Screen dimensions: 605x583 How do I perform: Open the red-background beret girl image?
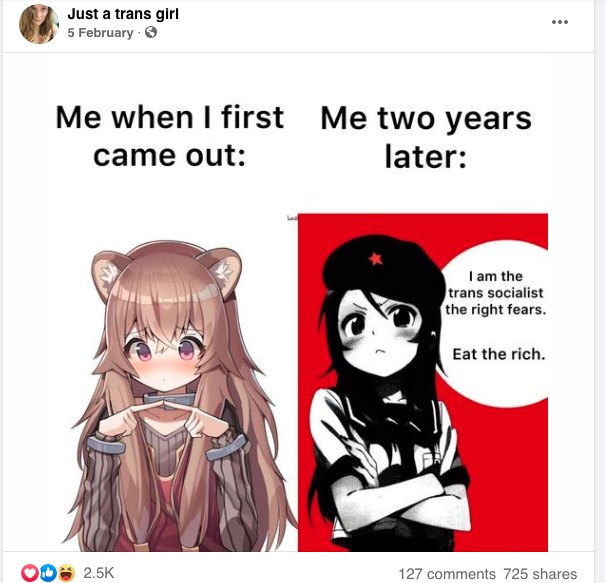tap(423, 382)
